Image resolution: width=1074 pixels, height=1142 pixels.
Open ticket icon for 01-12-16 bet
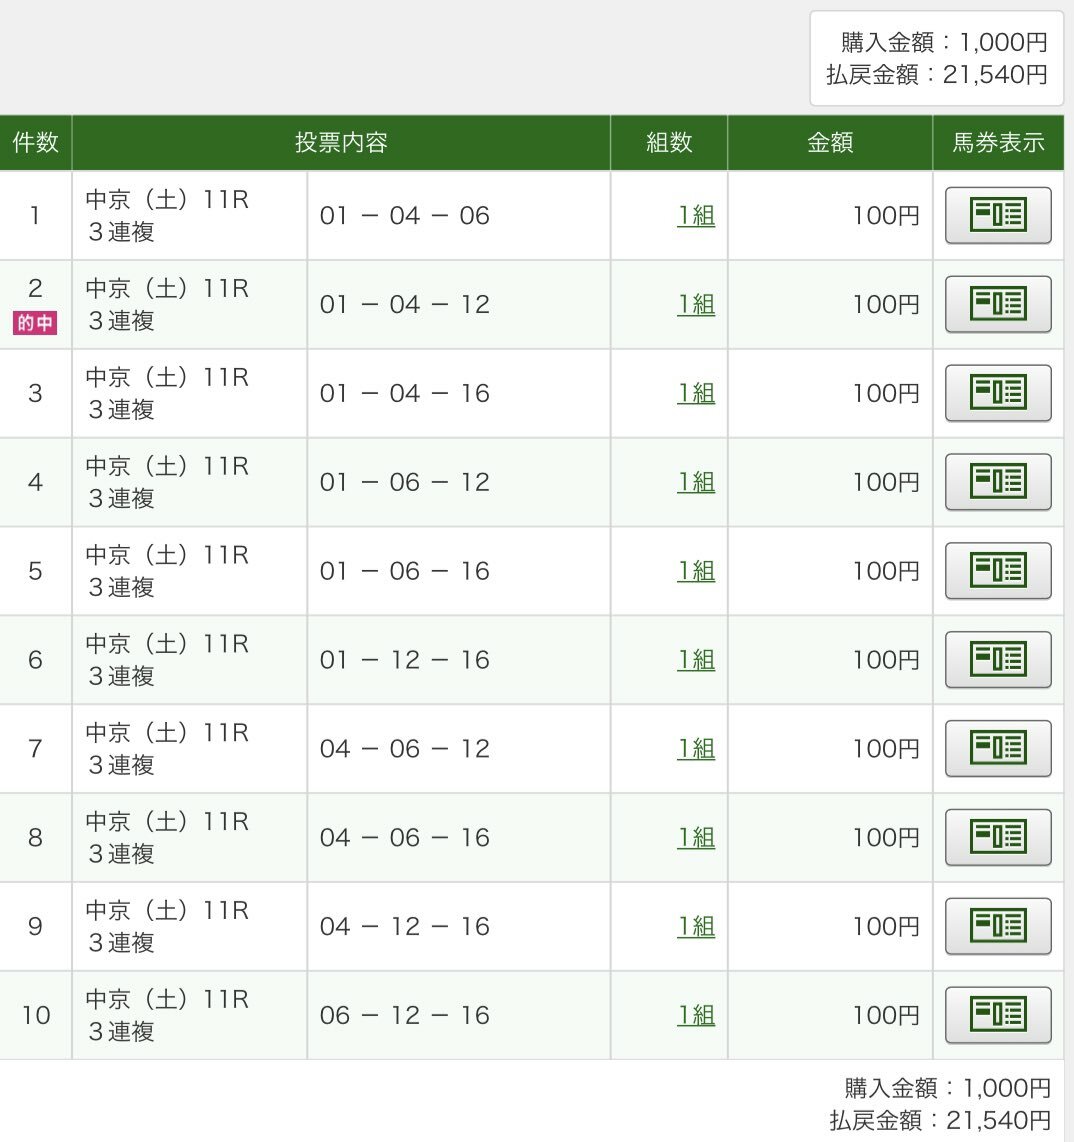tap(998, 659)
